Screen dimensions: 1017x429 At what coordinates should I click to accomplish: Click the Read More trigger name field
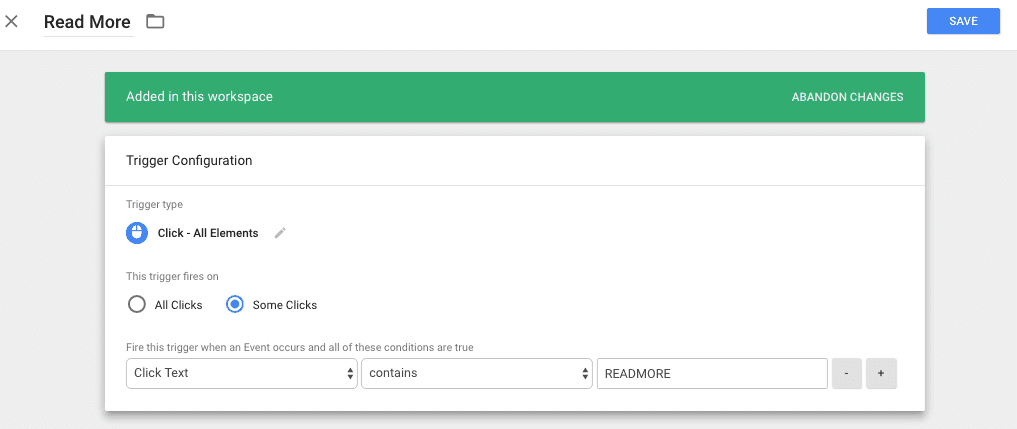click(x=88, y=22)
